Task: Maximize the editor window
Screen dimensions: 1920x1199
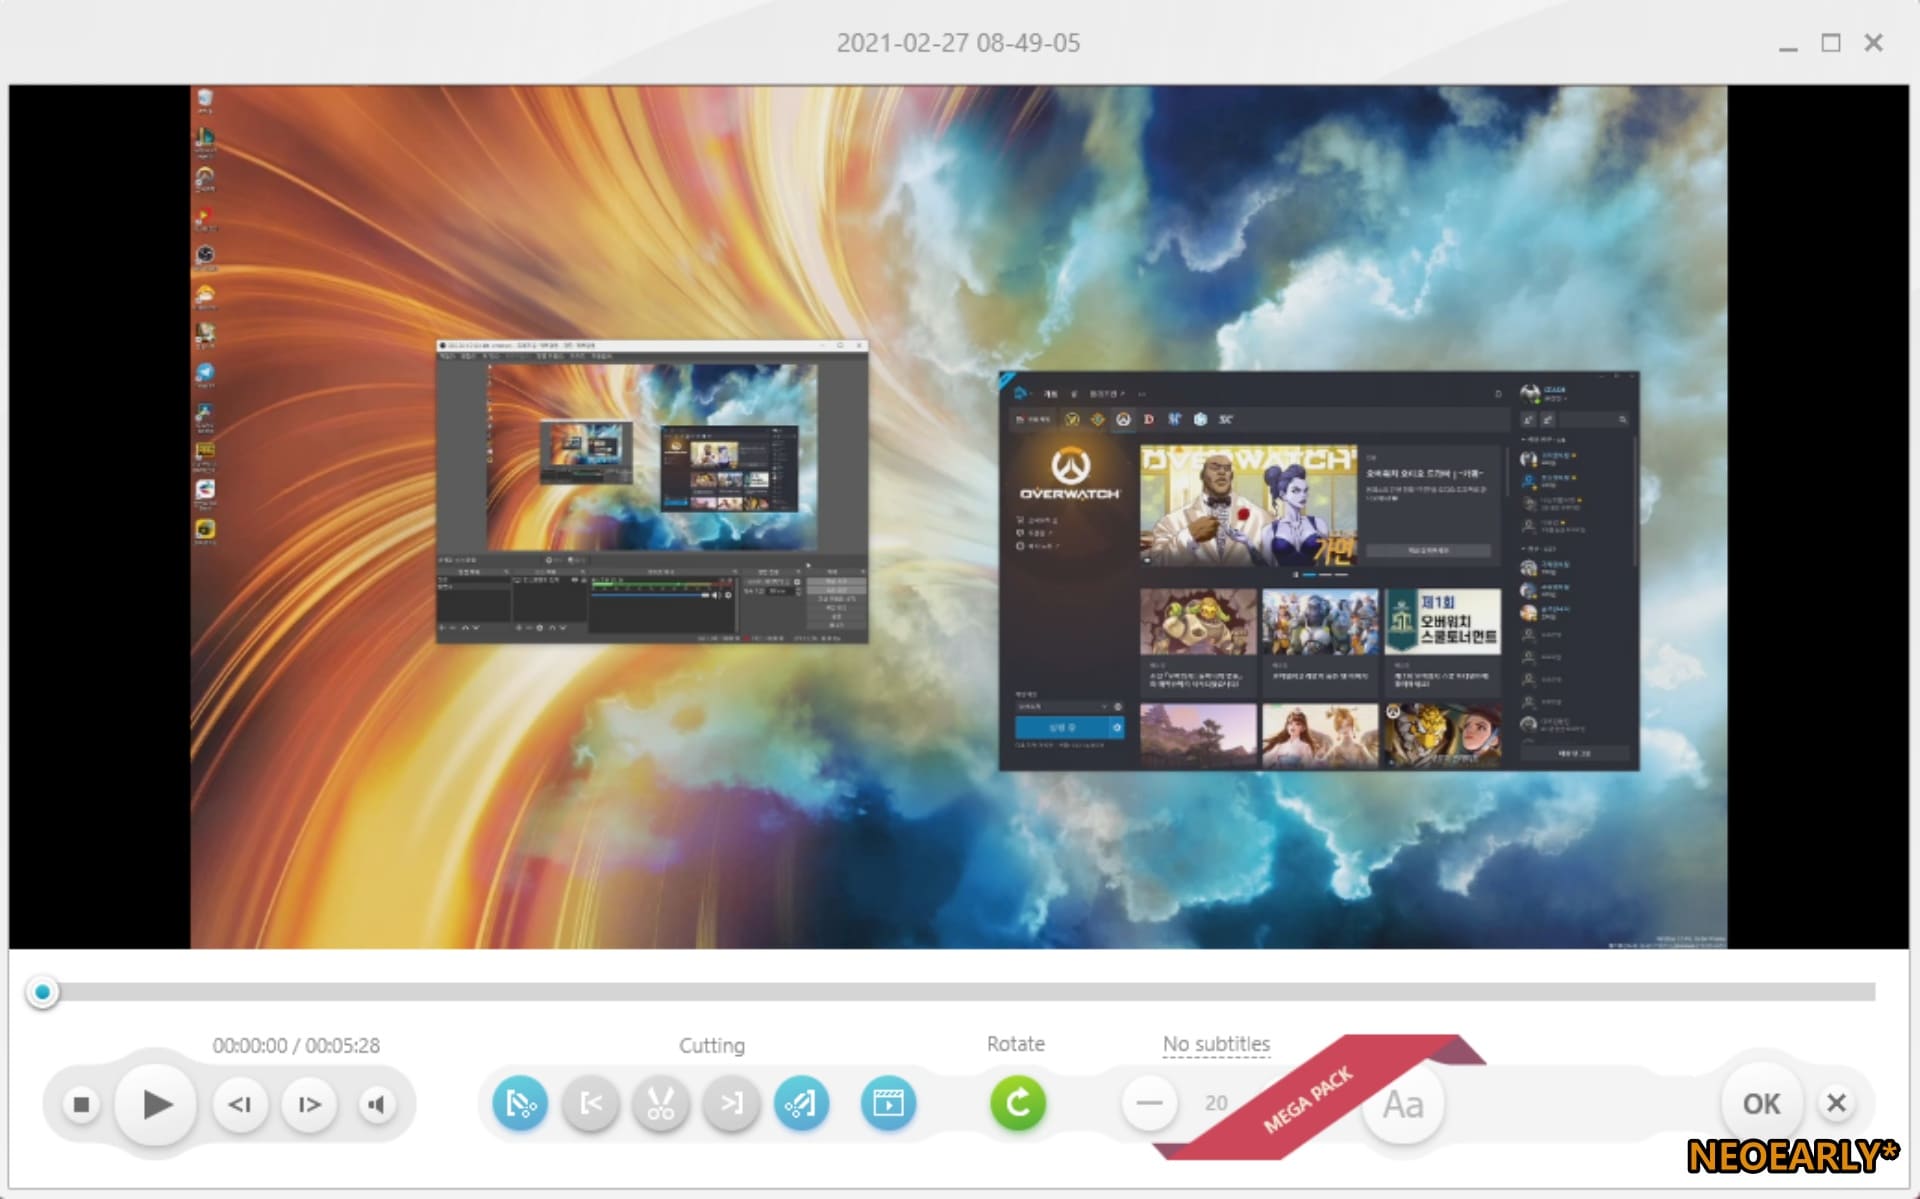Action: [1830, 43]
